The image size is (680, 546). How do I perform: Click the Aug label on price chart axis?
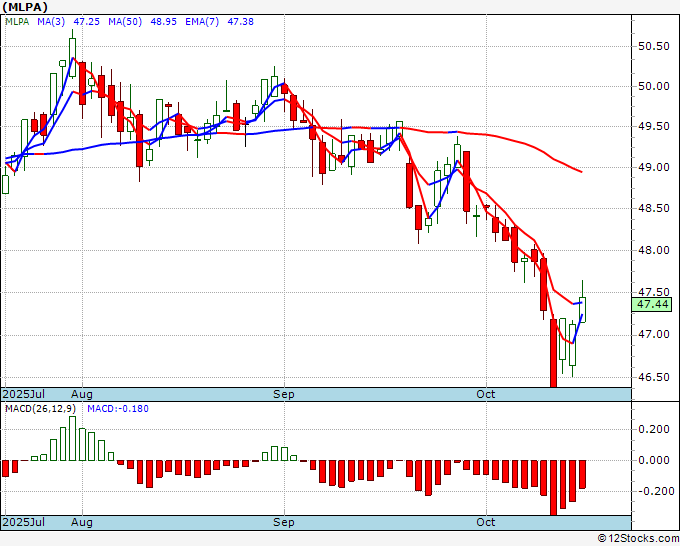82,394
